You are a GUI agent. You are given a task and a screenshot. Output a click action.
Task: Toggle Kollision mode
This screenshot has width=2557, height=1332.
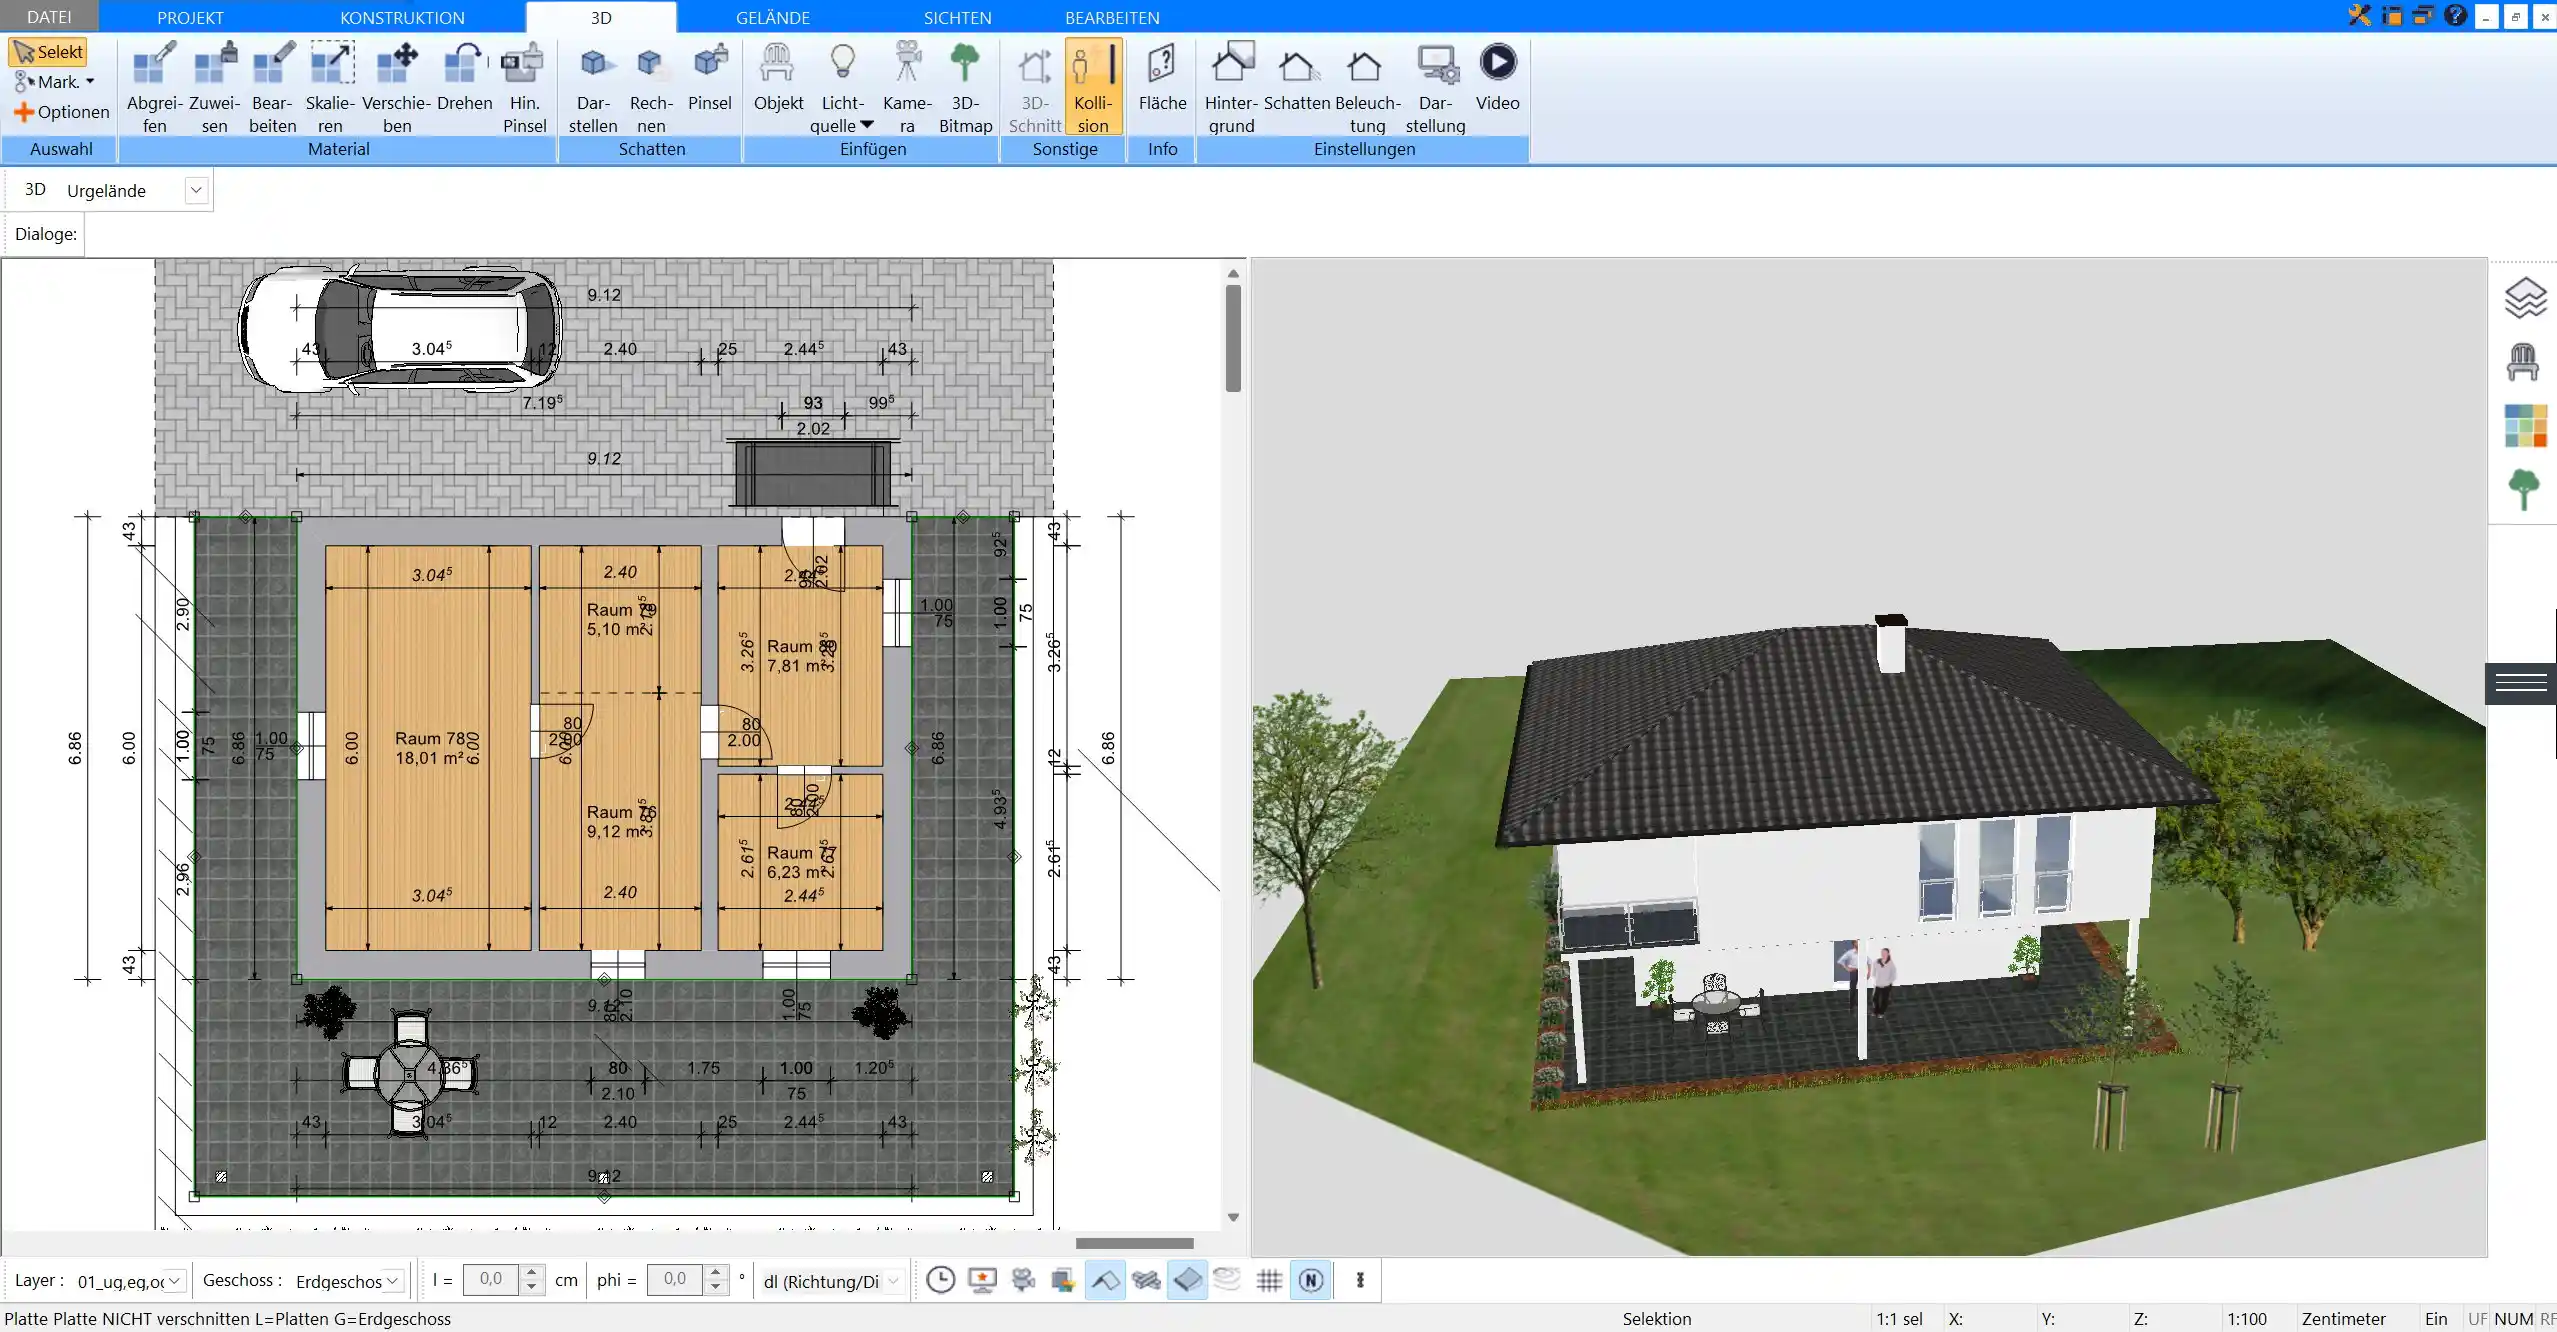[x=1093, y=87]
